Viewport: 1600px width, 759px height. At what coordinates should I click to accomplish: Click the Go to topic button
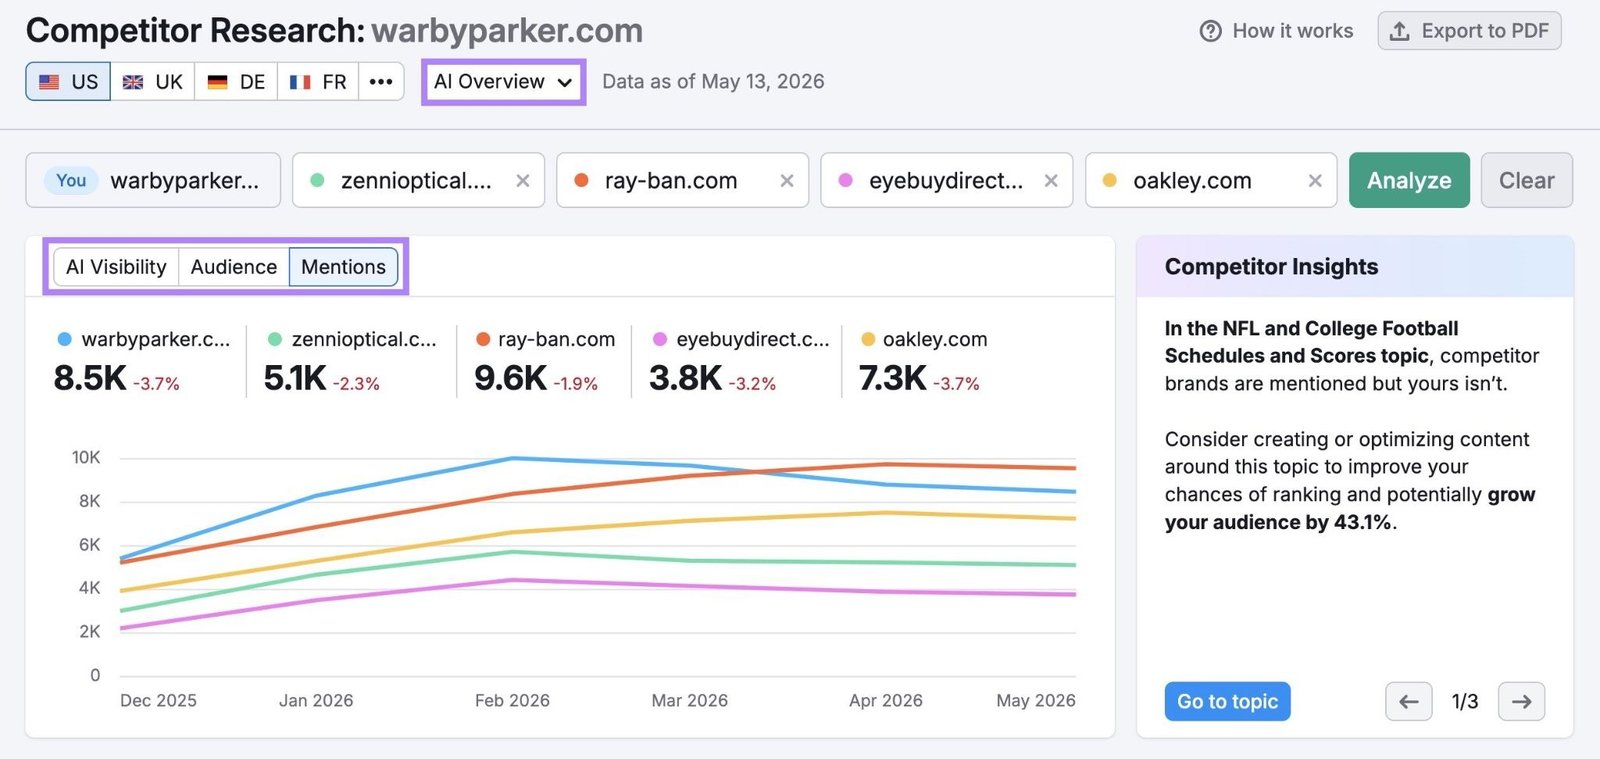(1227, 702)
